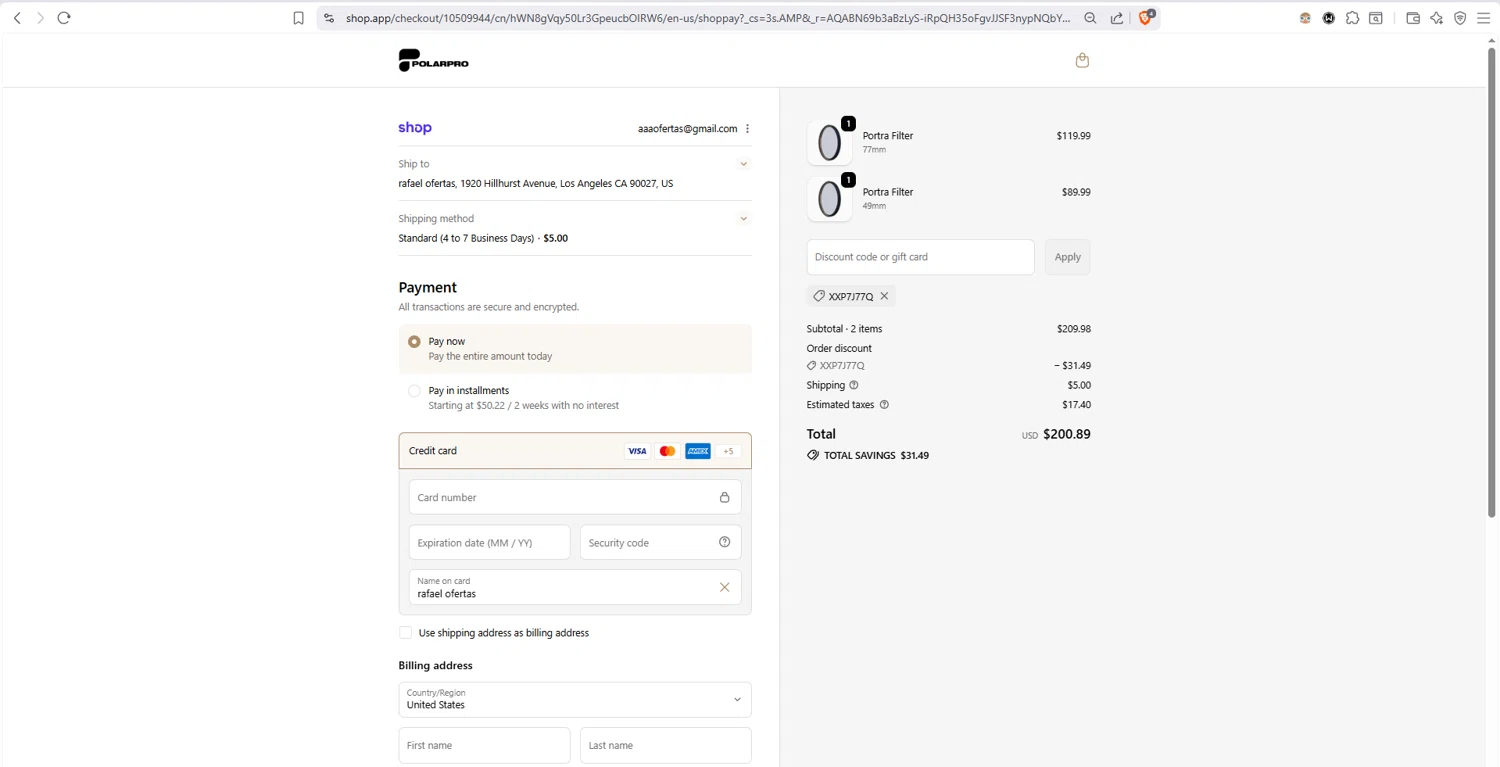Open the shopping bag cart icon

tap(1082, 60)
